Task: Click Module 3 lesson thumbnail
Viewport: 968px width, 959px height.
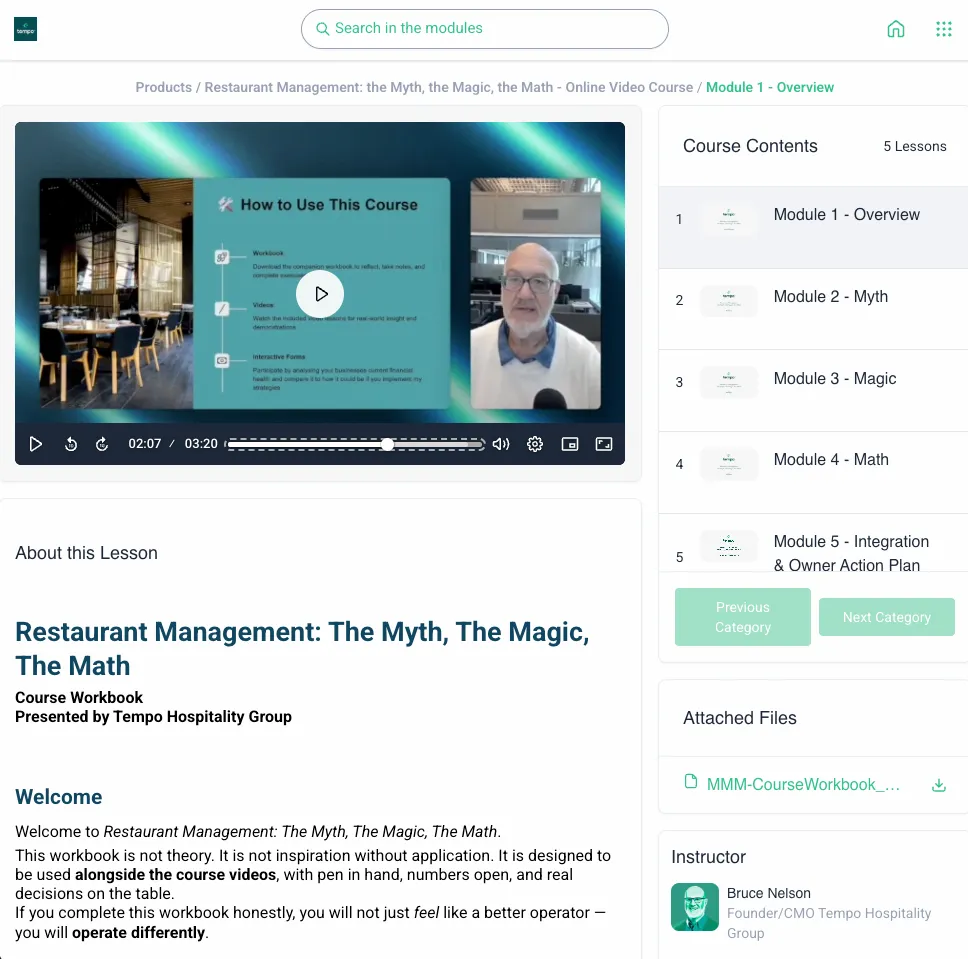Action: [x=728, y=382]
